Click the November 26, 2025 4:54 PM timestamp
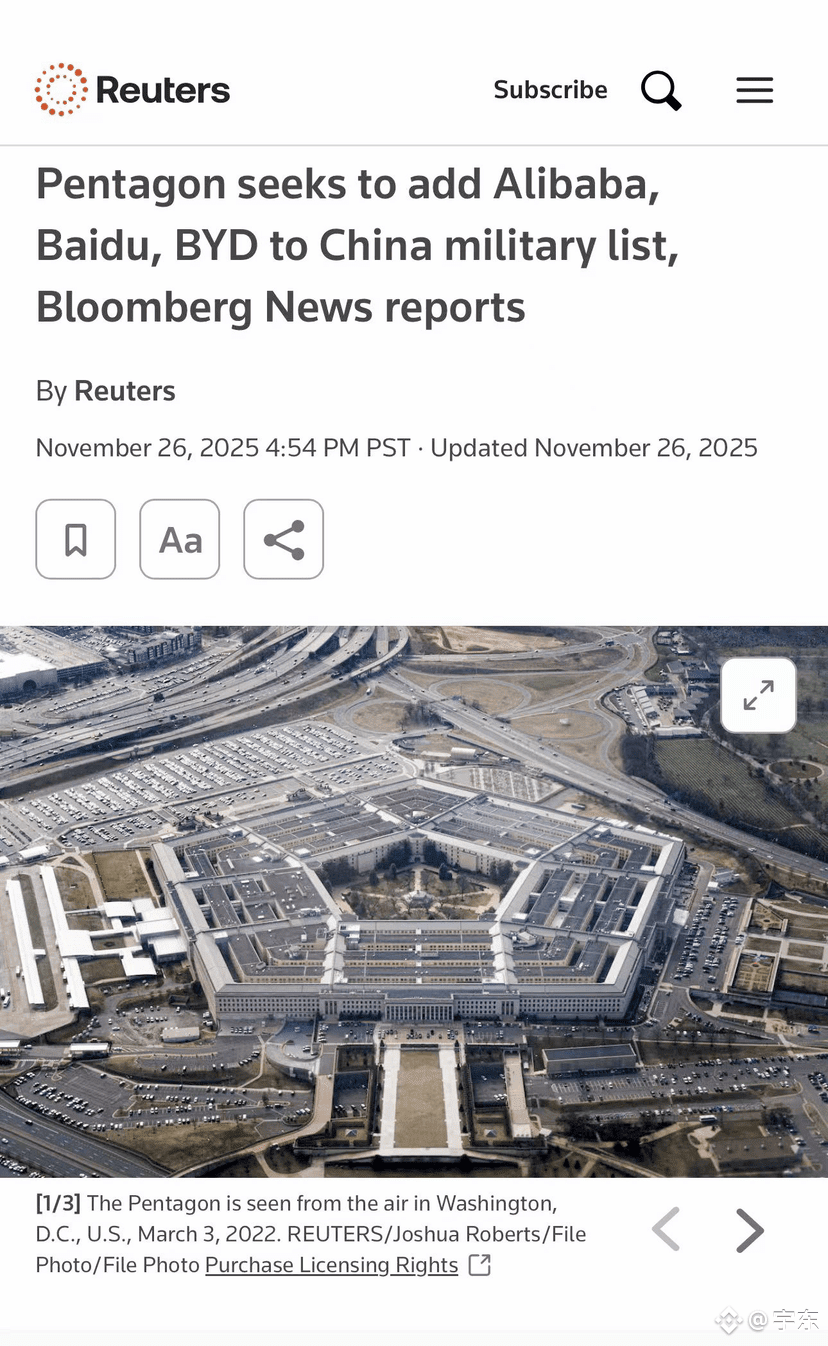This screenshot has width=828, height=1346. tap(223, 448)
